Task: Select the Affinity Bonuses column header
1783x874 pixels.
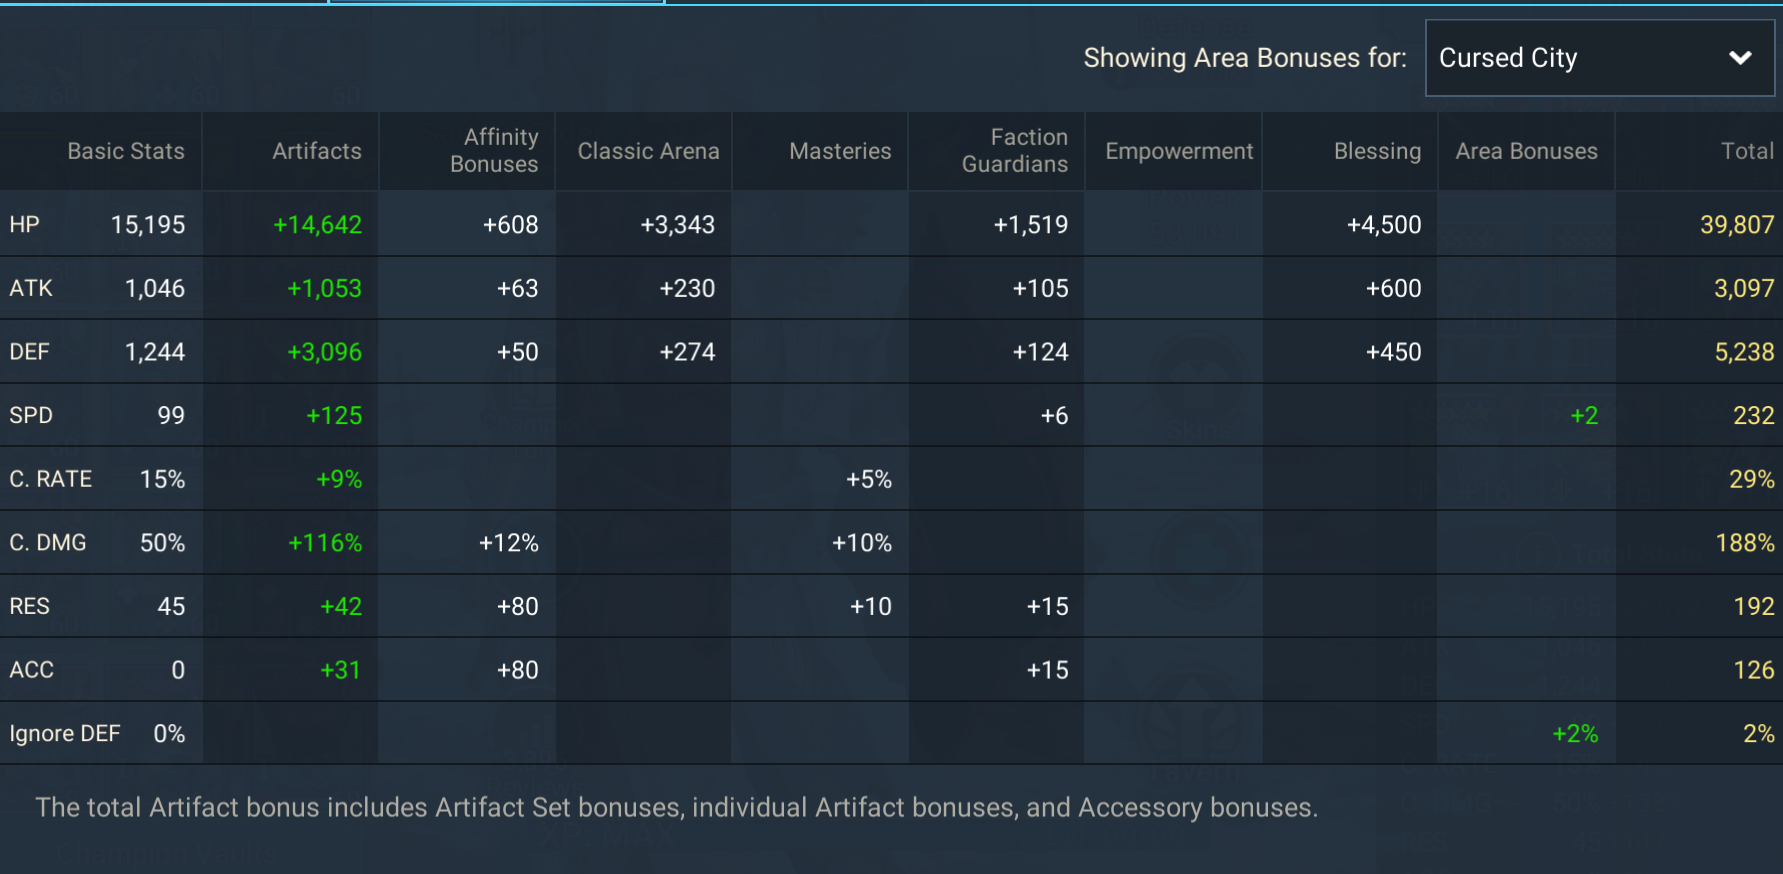Action: click(494, 151)
